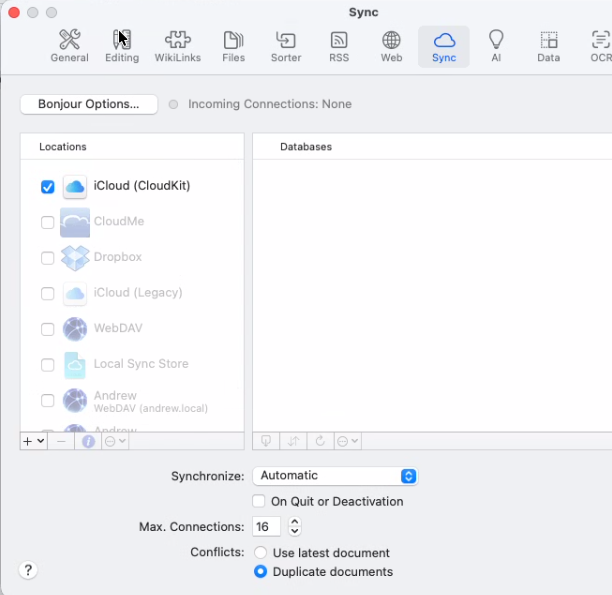612x595 pixels.
Task: Open the help question mark button
Action: click(28, 570)
